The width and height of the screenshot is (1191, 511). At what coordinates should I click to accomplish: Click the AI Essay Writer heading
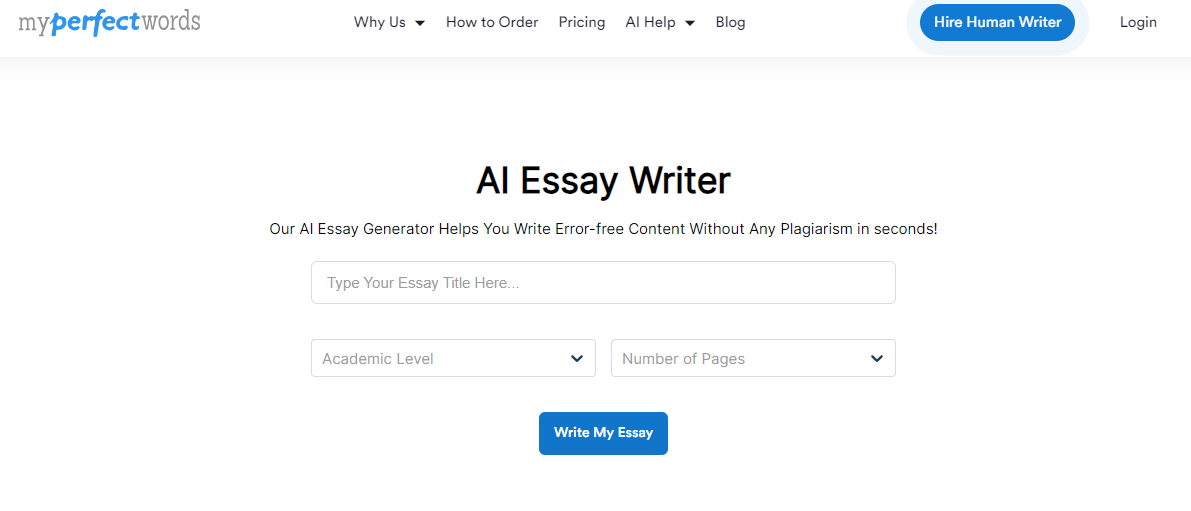click(x=603, y=181)
